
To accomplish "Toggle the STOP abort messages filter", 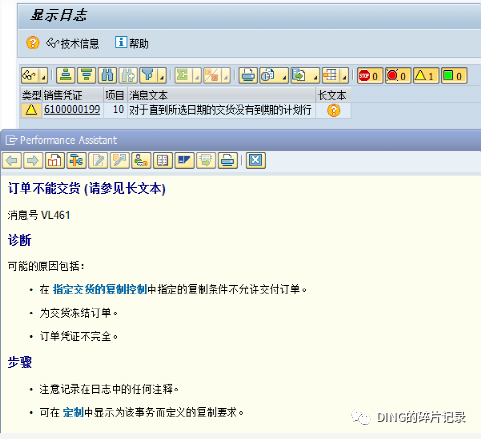I will [x=370, y=75].
